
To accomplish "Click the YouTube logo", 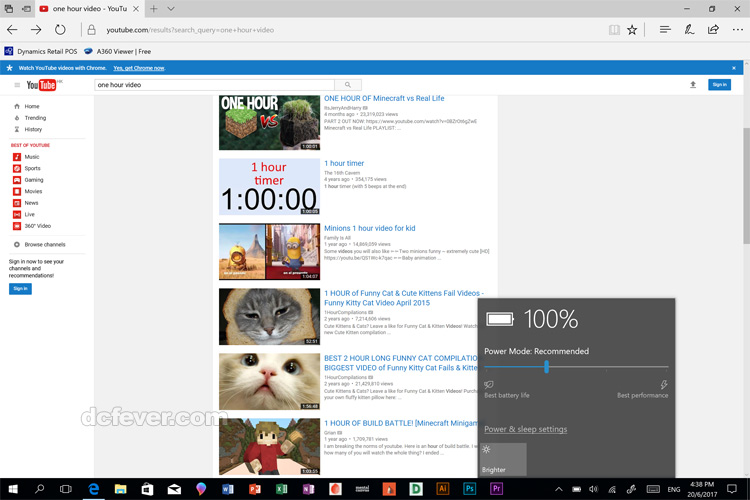I will pyautogui.click(x=41, y=85).
